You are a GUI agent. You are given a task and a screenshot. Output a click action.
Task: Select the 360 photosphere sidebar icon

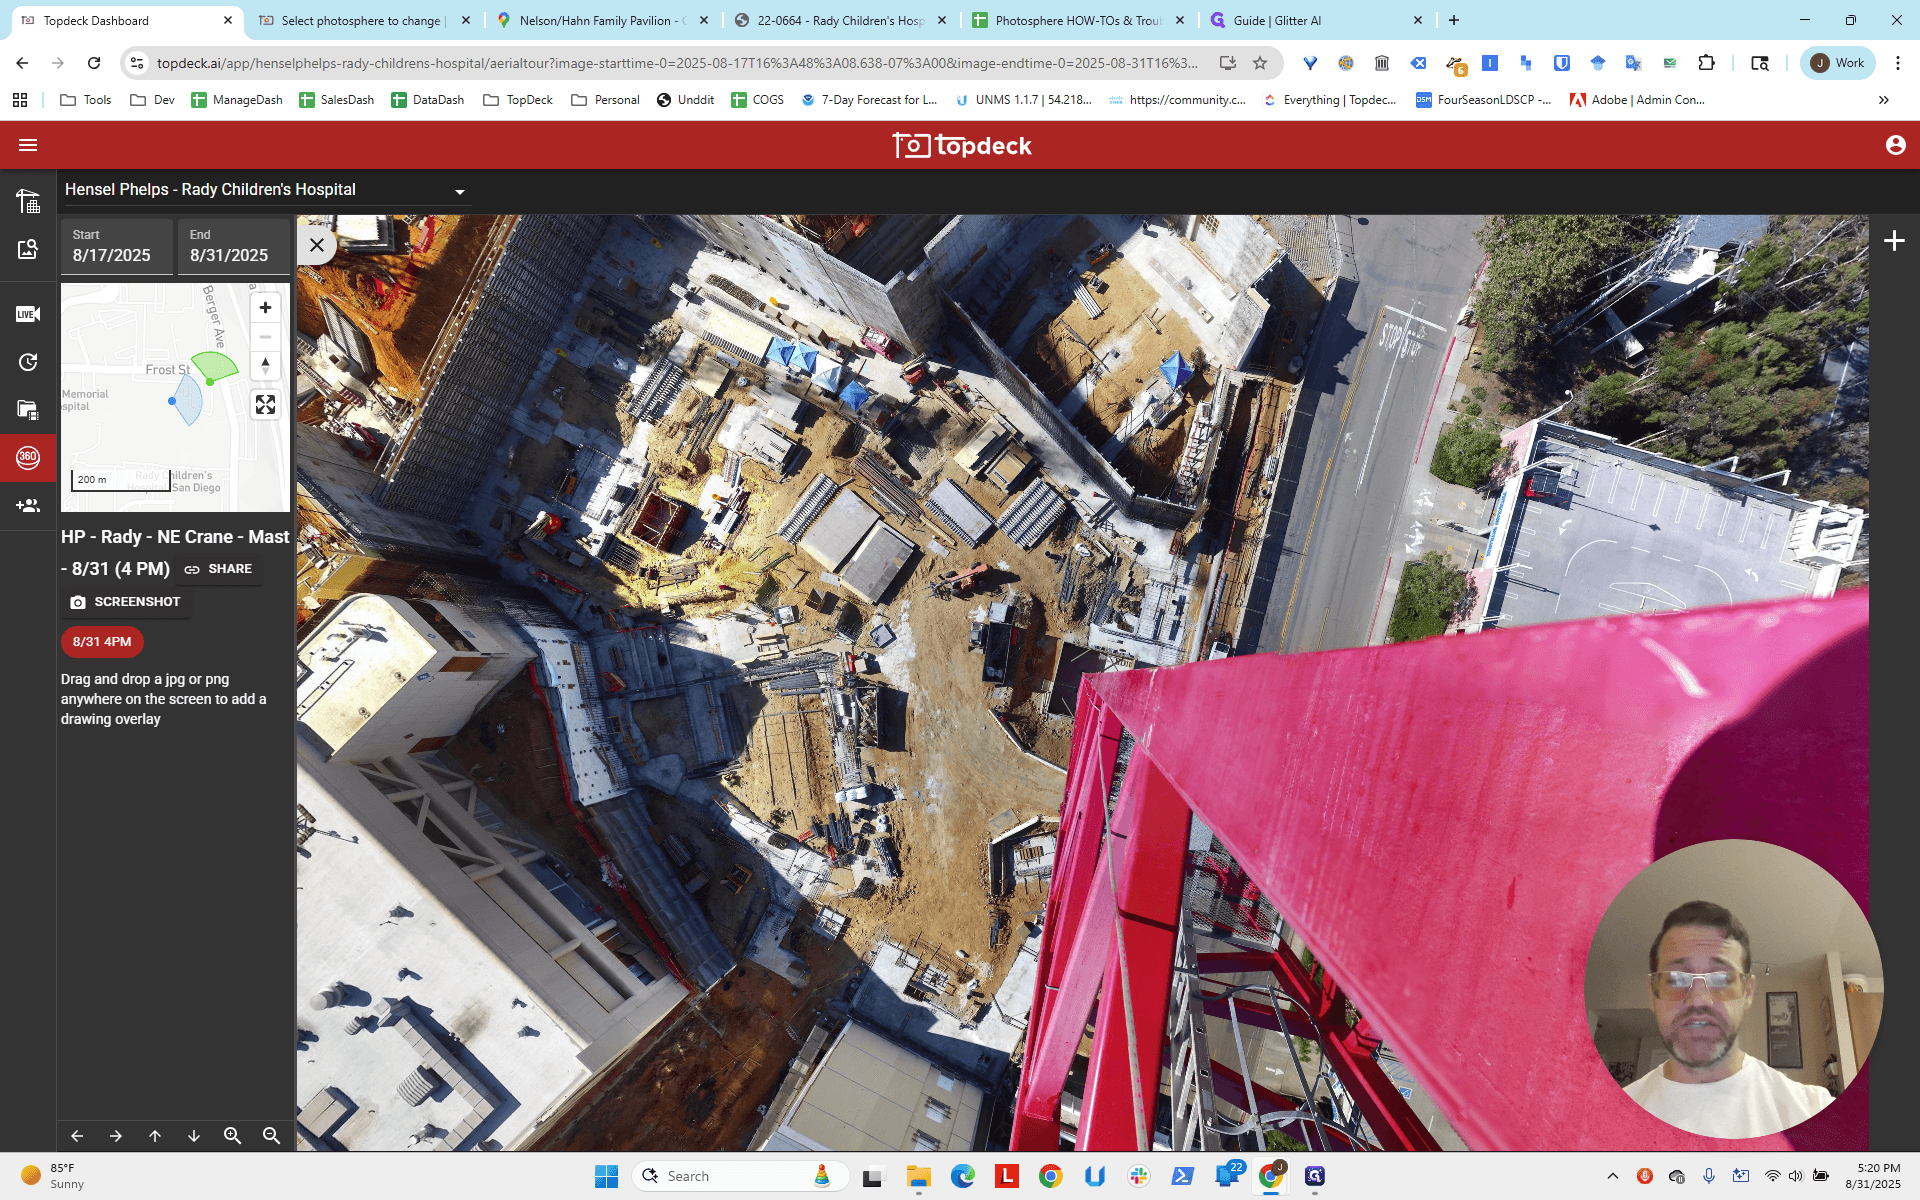[28, 457]
